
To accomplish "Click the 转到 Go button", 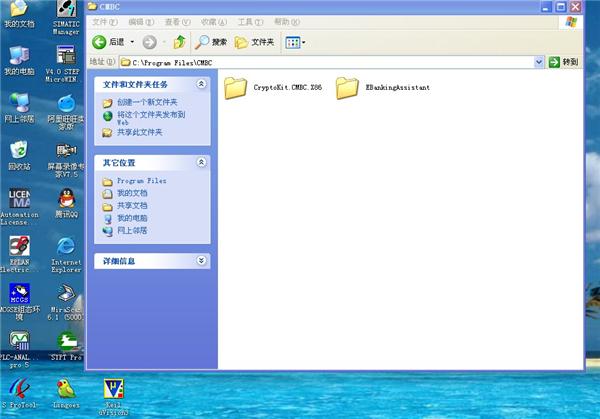I will (x=563, y=62).
